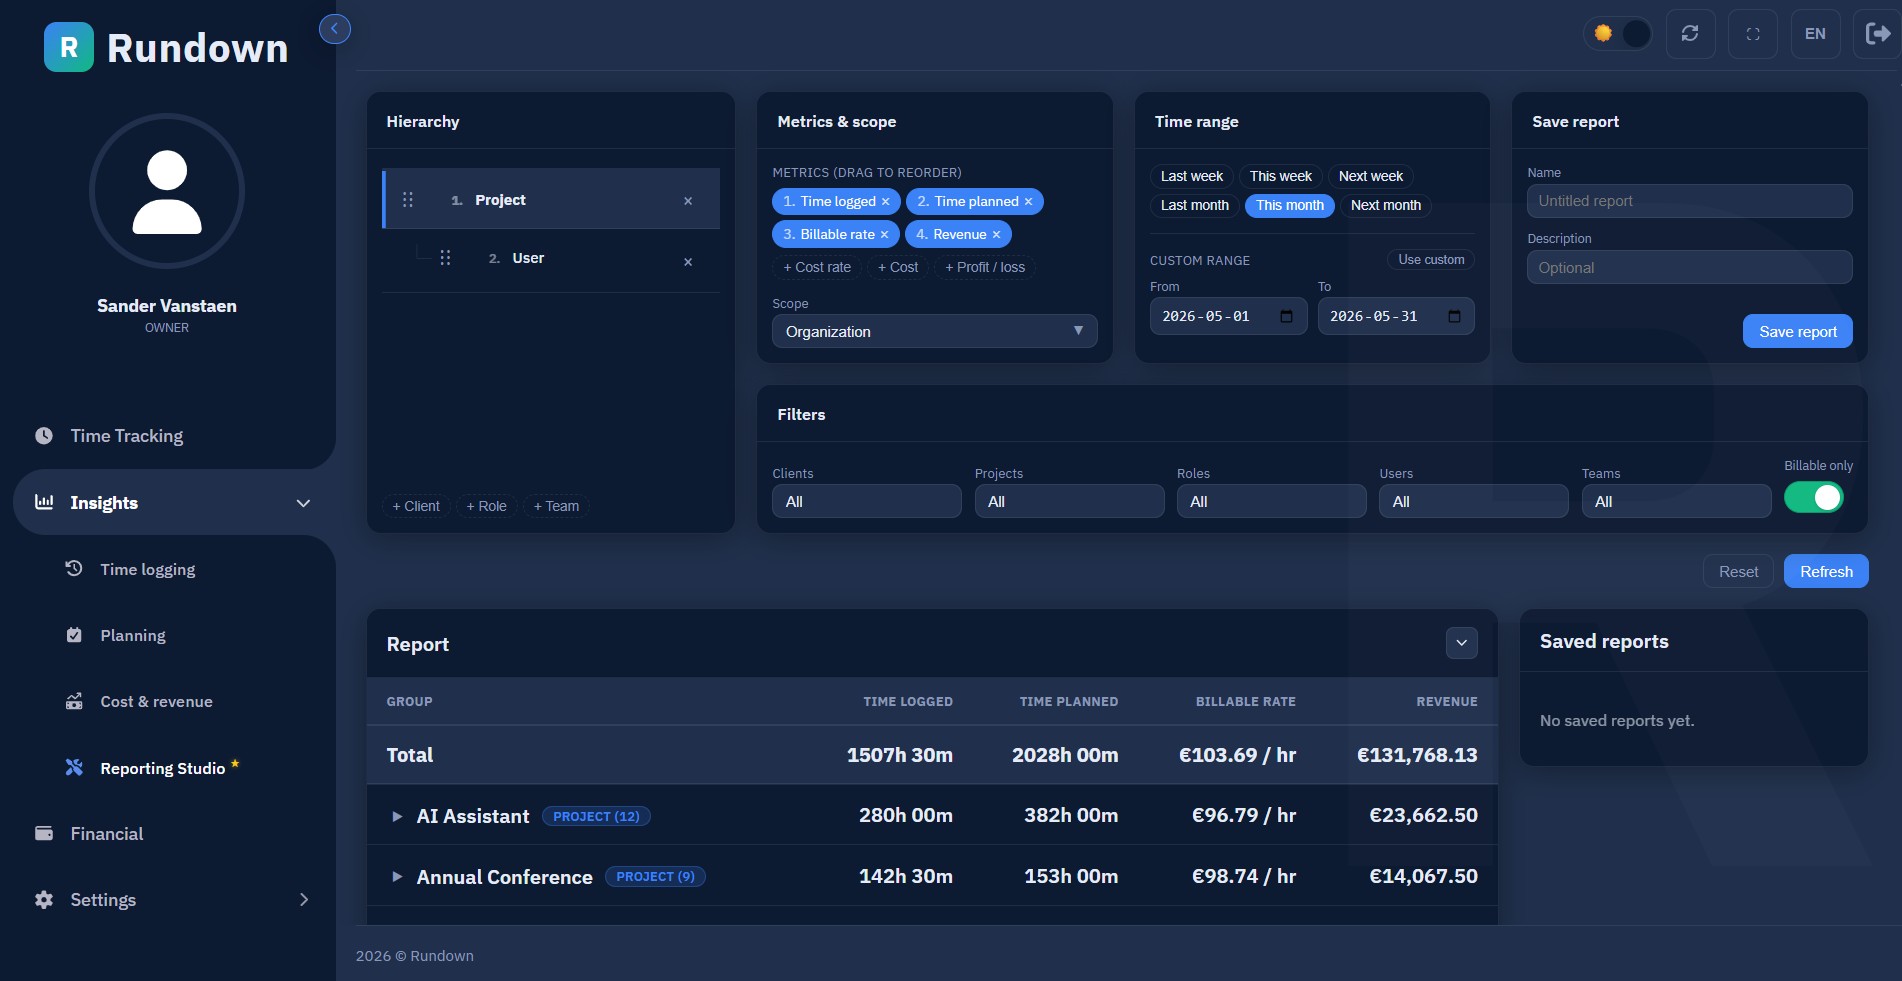
Task: Turn off the Billable only switch
Action: click(x=1813, y=497)
